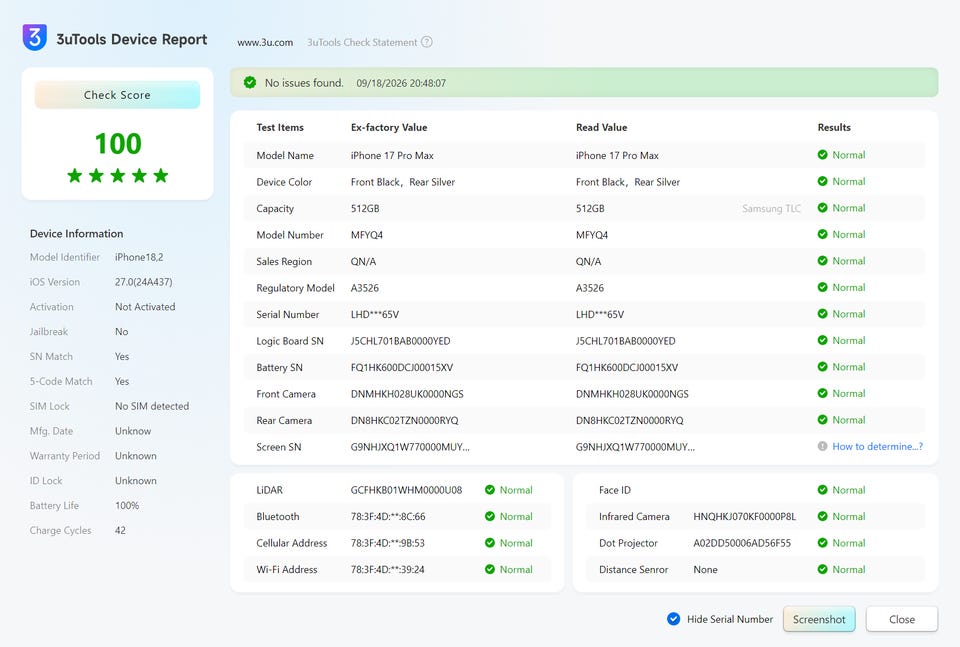Click the Results column header
Viewport: 960px width, 647px height.
pos(834,127)
